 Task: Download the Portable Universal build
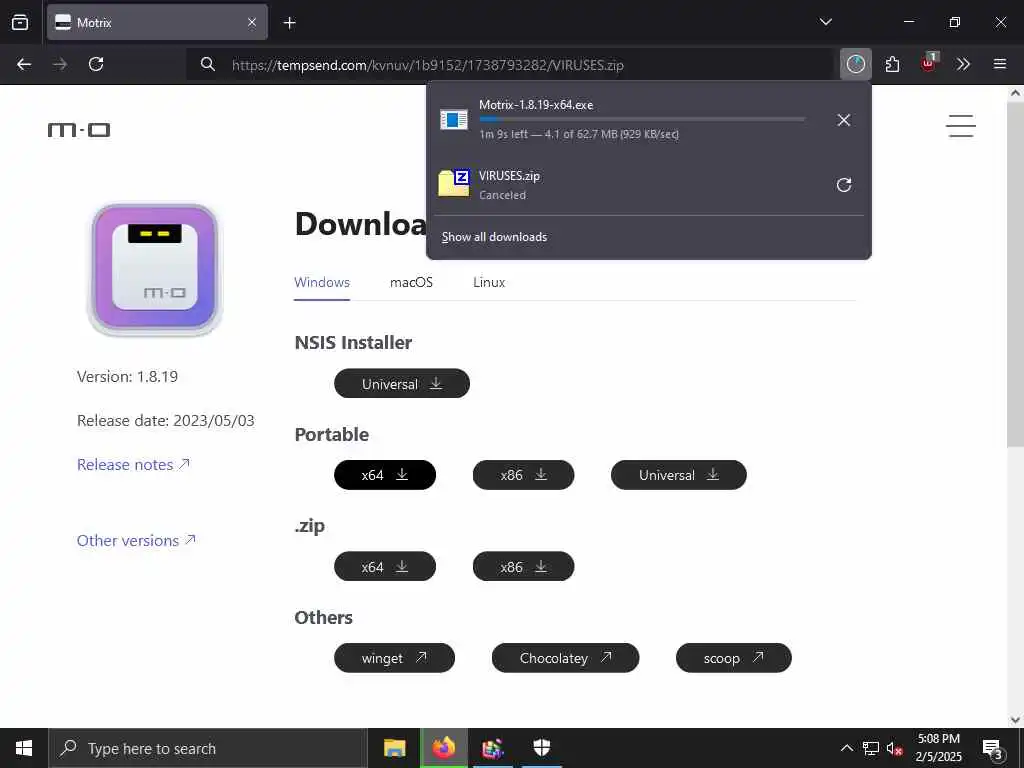pyautogui.click(x=679, y=475)
